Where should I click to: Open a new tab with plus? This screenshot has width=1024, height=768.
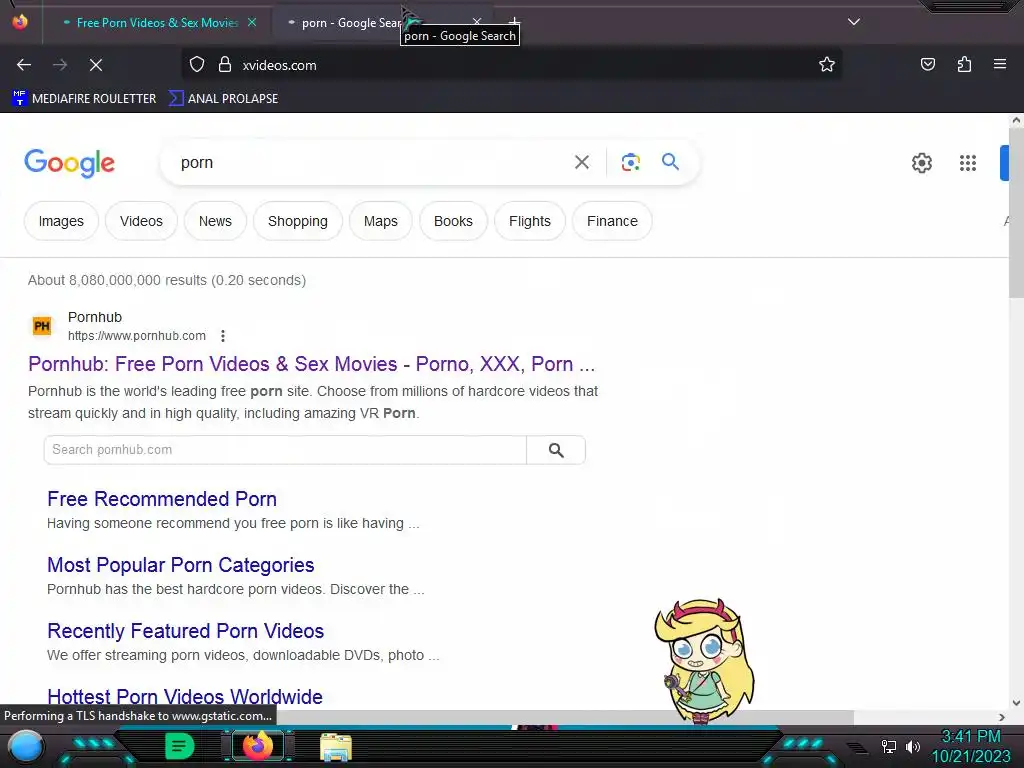pos(514,22)
